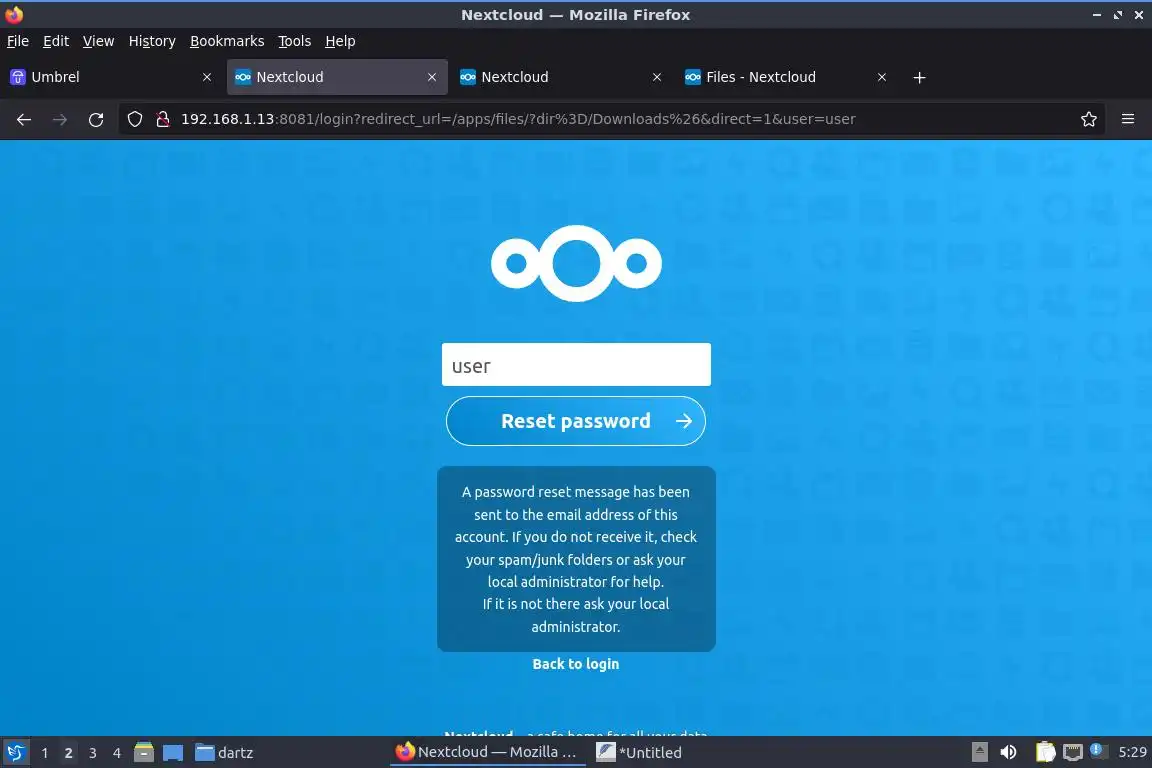Screen dimensions: 1152x768
Task: Click the Reset password button
Action: (x=576, y=421)
